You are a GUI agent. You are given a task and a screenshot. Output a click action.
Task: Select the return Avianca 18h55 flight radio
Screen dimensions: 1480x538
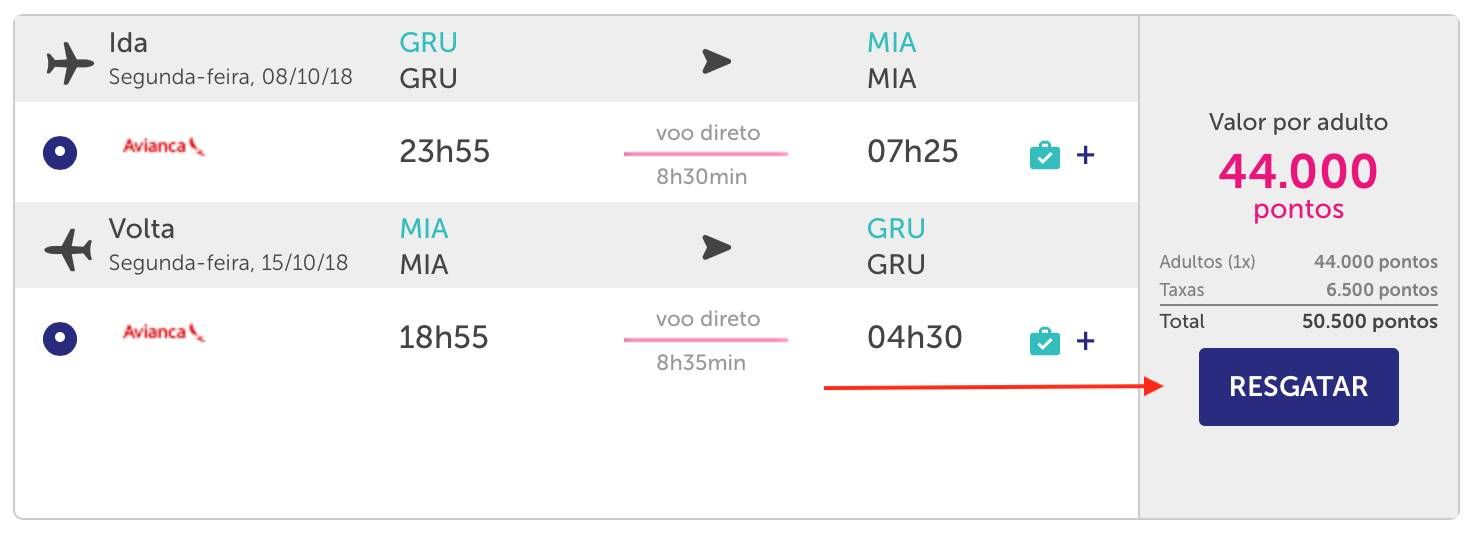60,339
